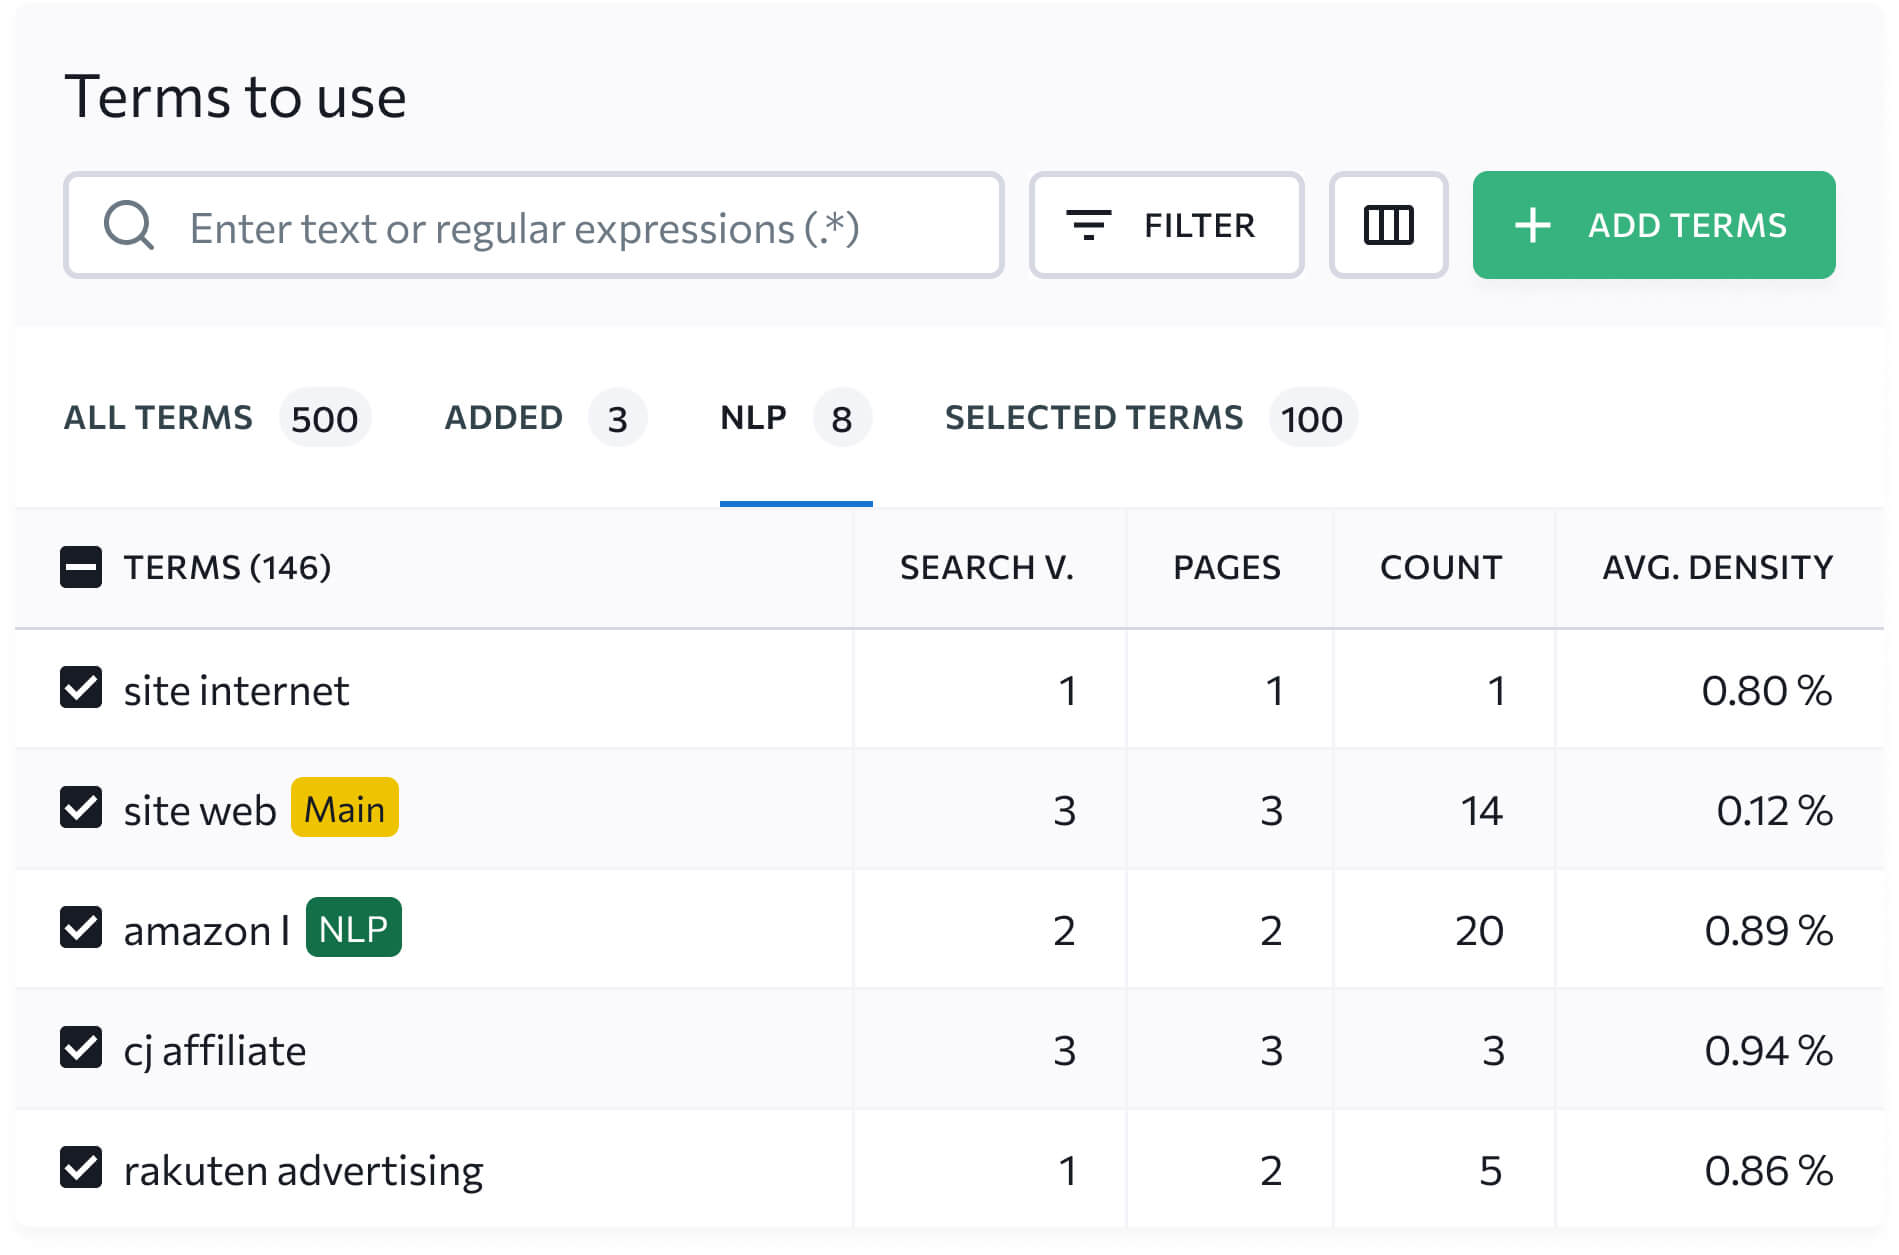
Task: Switch to the ALL TERMS tab
Action: click(217, 418)
